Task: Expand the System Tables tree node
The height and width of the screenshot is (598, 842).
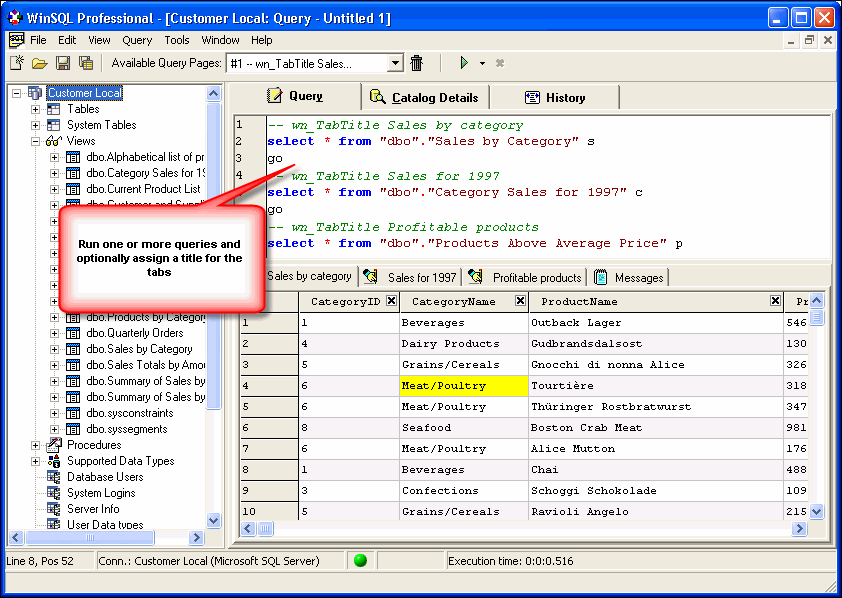Action: [35, 126]
